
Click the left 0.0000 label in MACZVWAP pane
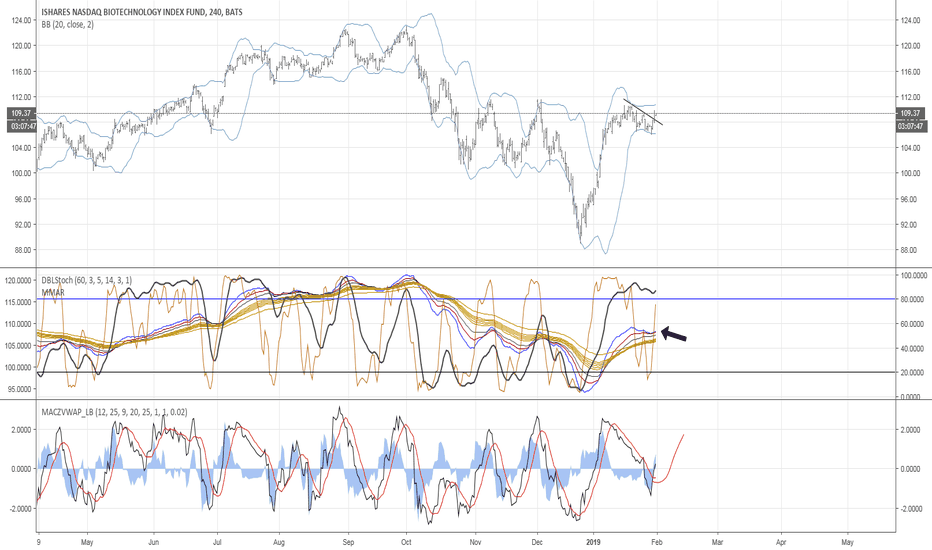pos(22,469)
